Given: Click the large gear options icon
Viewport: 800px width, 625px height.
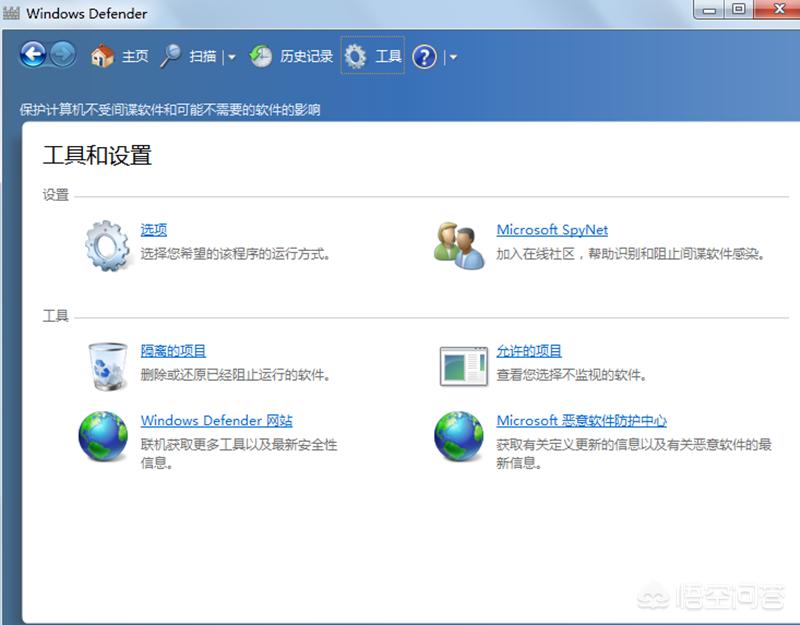Looking at the screenshot, I should [108, 244].
